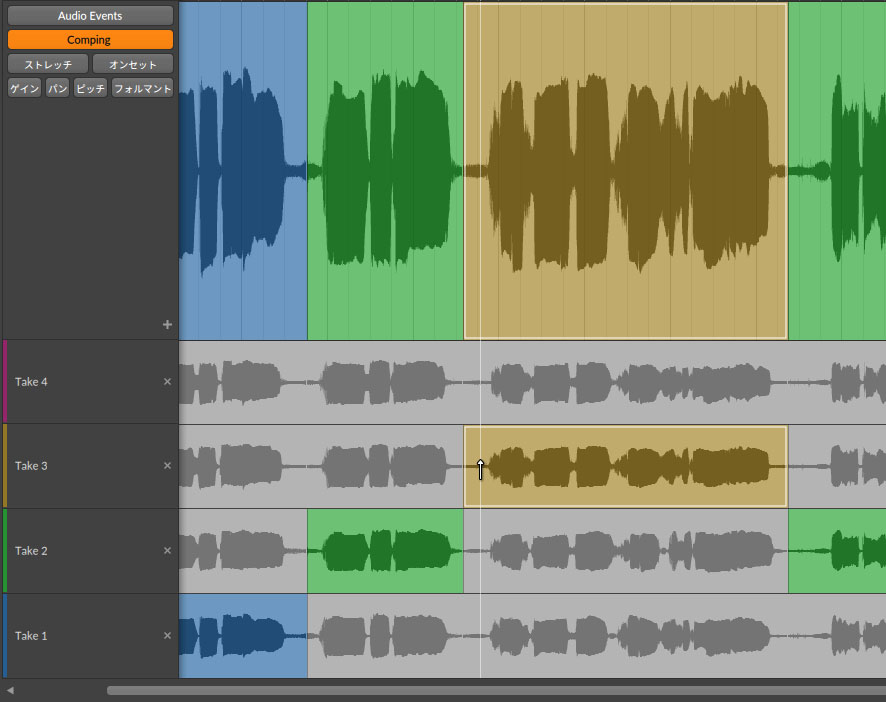Select the highlighted gold comp region in the main lane
This screenshot has width=886, height=702.
[626, 170]
